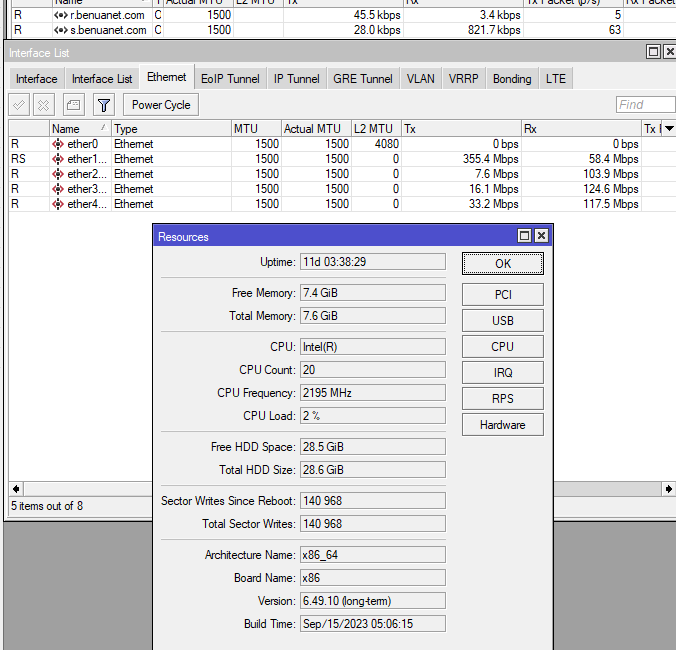Open the column selector dropdown arrow
The height and width of the screenshot is (650, 676).
click(666, 129)
